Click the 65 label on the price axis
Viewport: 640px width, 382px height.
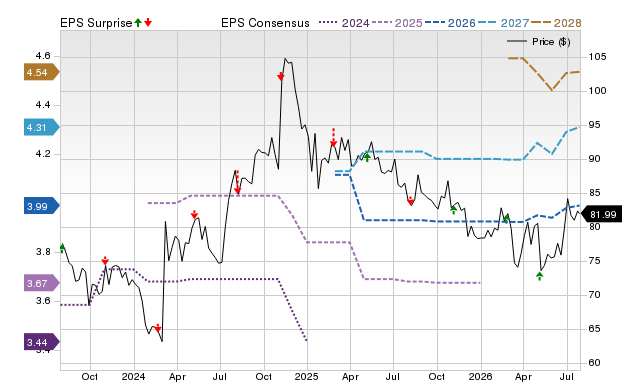pyautogui.click(x=594, y=329)
